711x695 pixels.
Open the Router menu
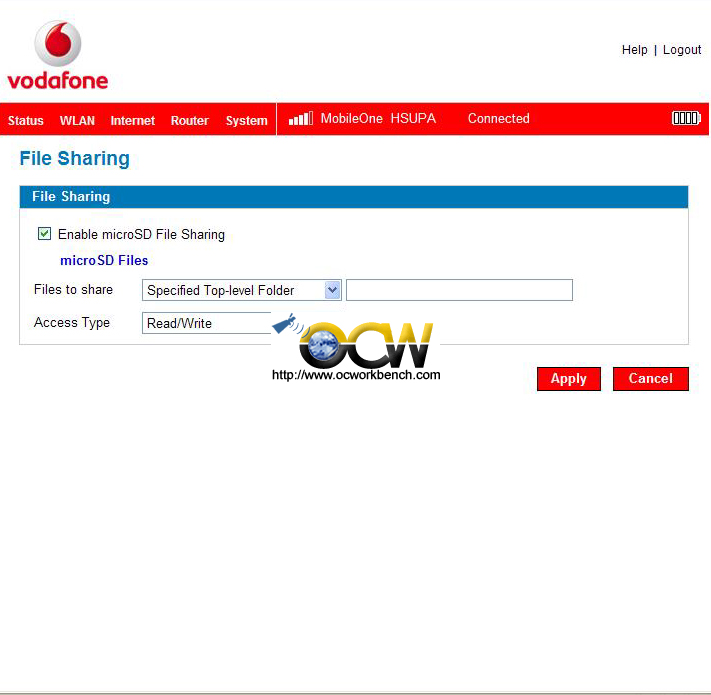click(x=190, y=121)
